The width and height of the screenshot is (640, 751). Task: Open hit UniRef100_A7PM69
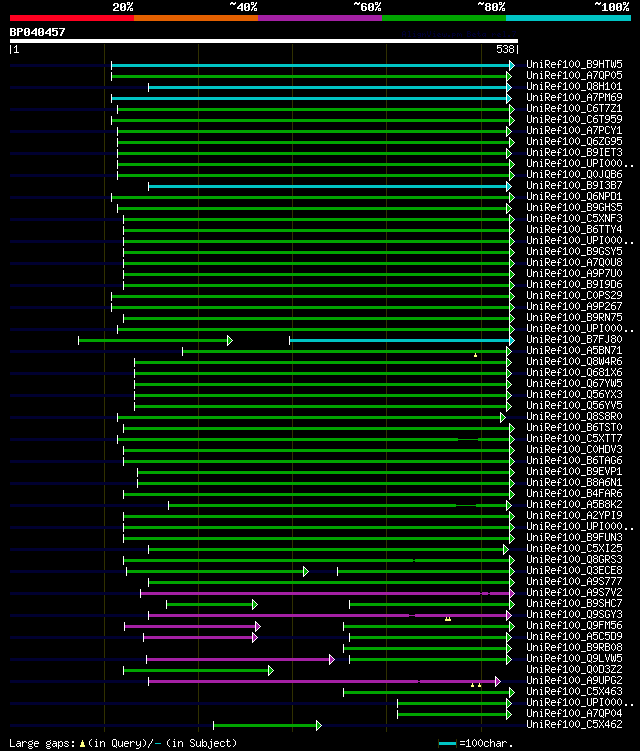click(574, 98)
